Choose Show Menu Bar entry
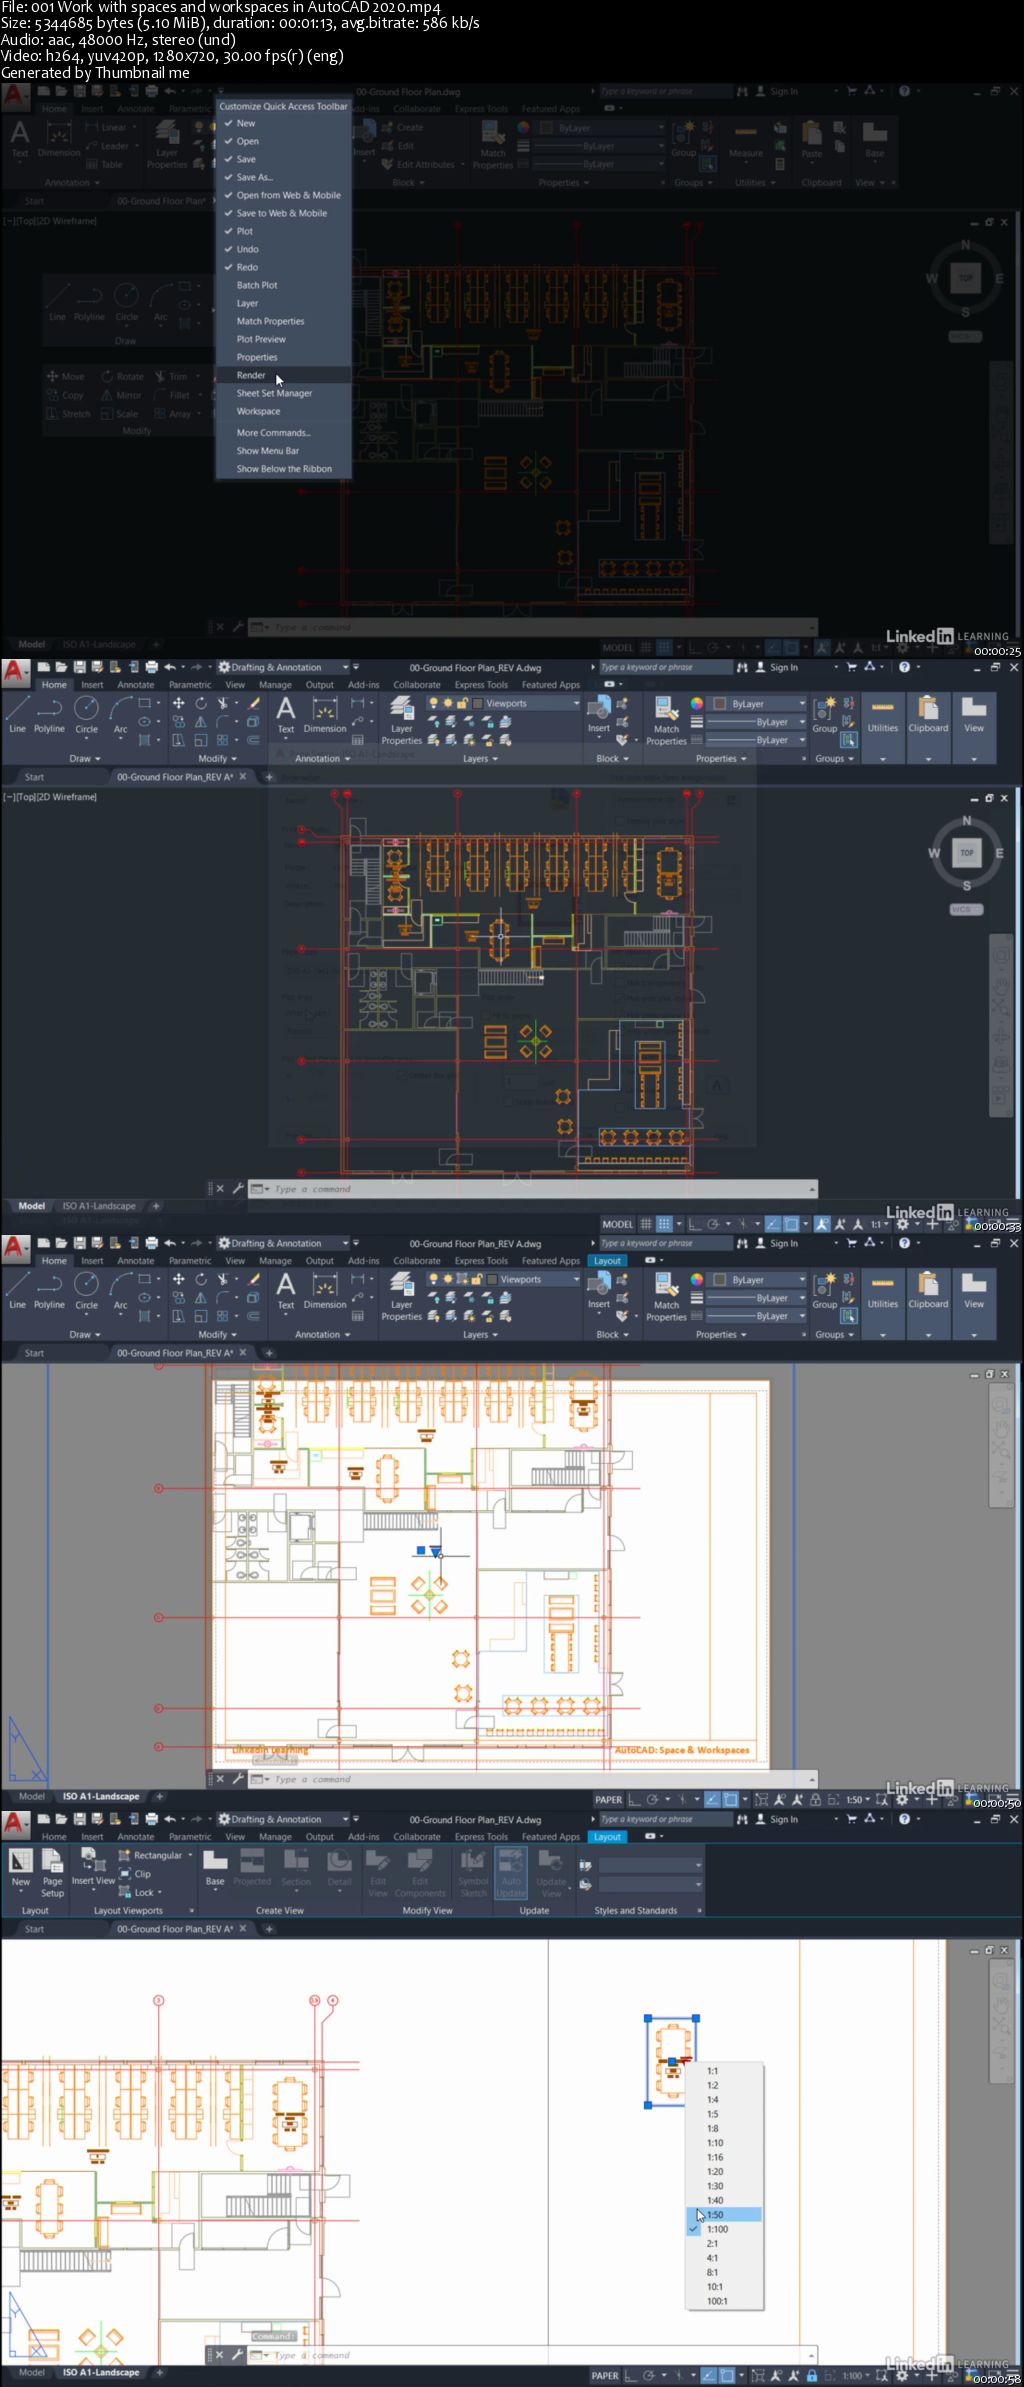This screenshot has width=1024, height=2387. click(268, 451)
